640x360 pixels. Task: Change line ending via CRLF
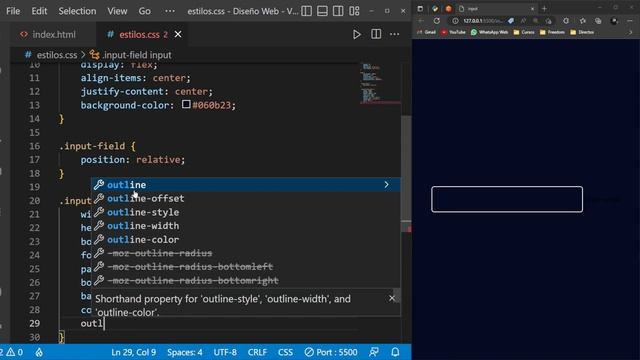pos(257,352)
